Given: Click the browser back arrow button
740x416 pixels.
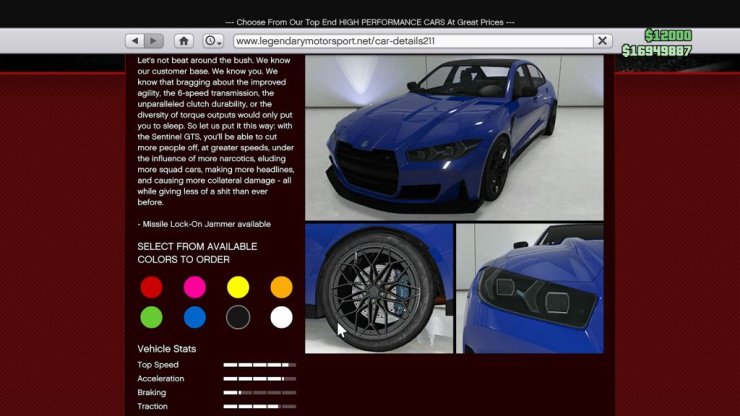Looking at the screenshot, I should pos(135,41).
